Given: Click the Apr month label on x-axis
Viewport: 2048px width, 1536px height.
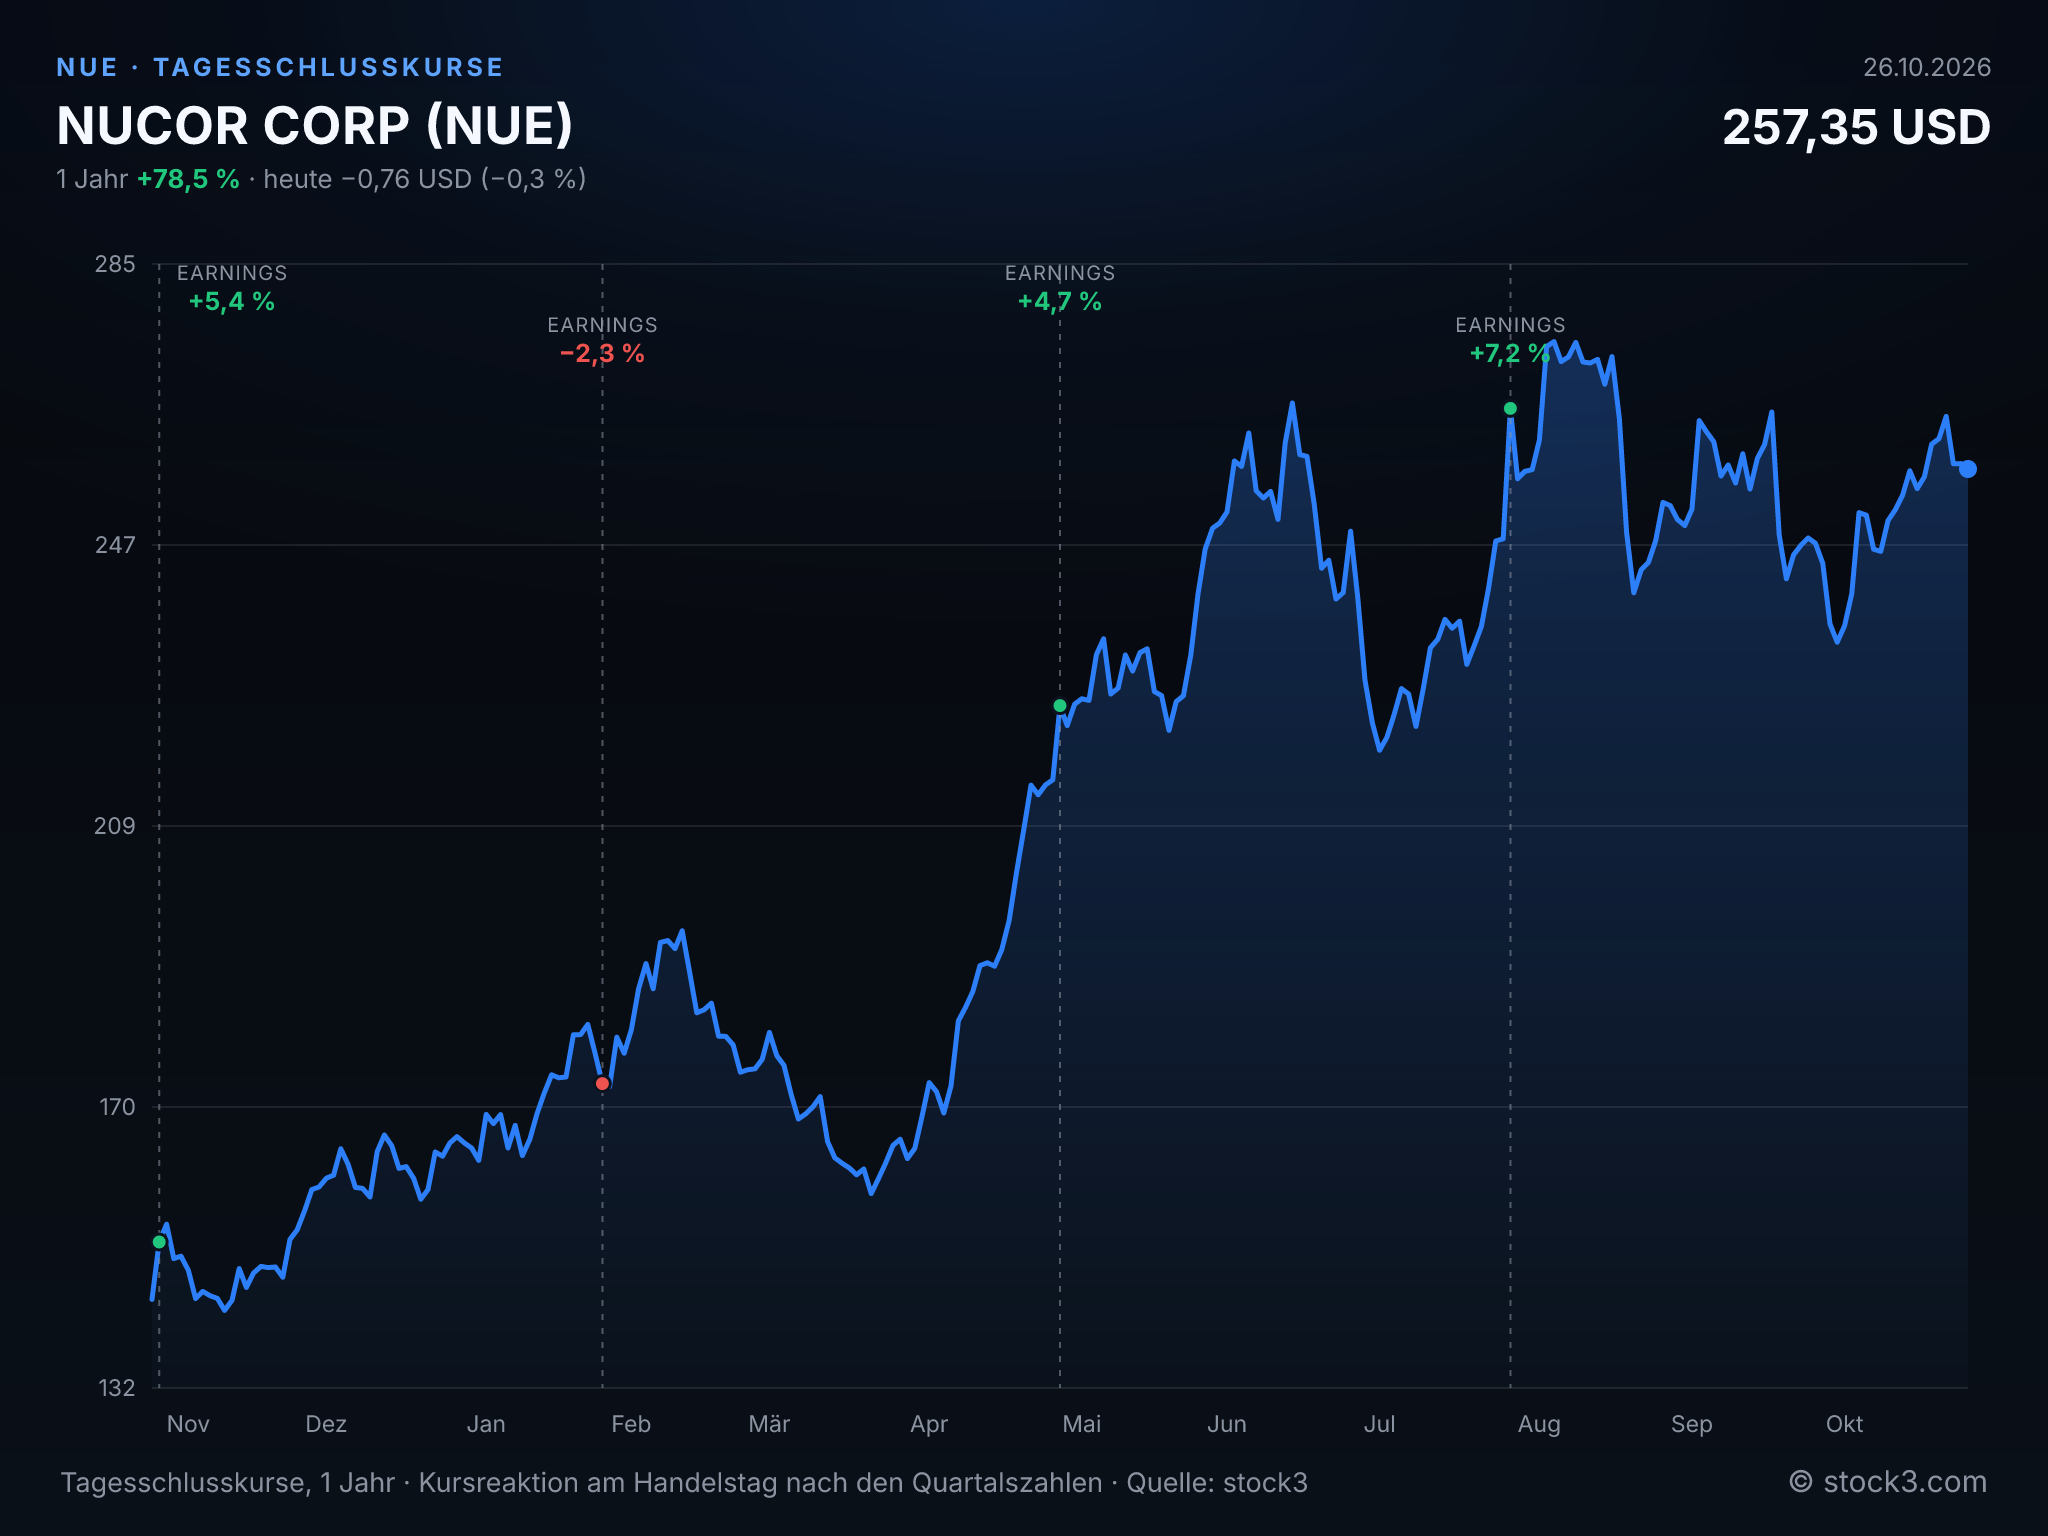Looking at the screenshot, I should point(929,1424).
